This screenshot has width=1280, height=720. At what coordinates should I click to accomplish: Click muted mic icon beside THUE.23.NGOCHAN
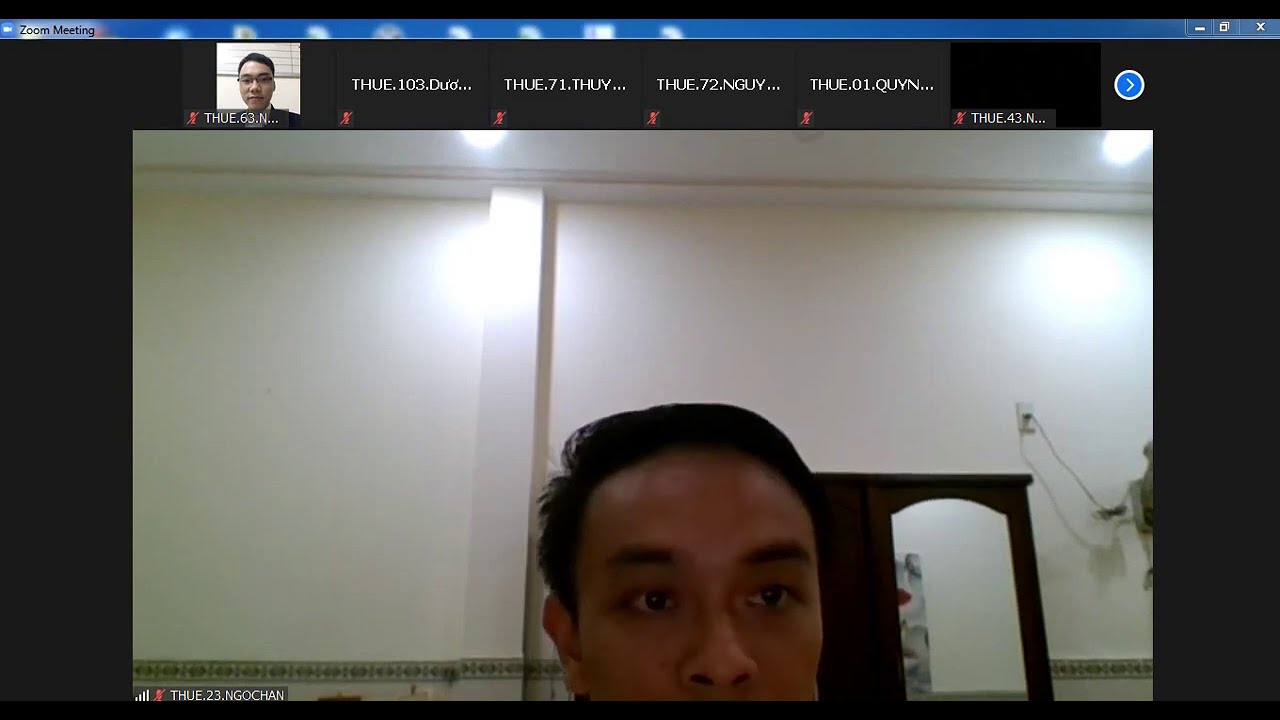pyautogui.click(x=159, y=695)
